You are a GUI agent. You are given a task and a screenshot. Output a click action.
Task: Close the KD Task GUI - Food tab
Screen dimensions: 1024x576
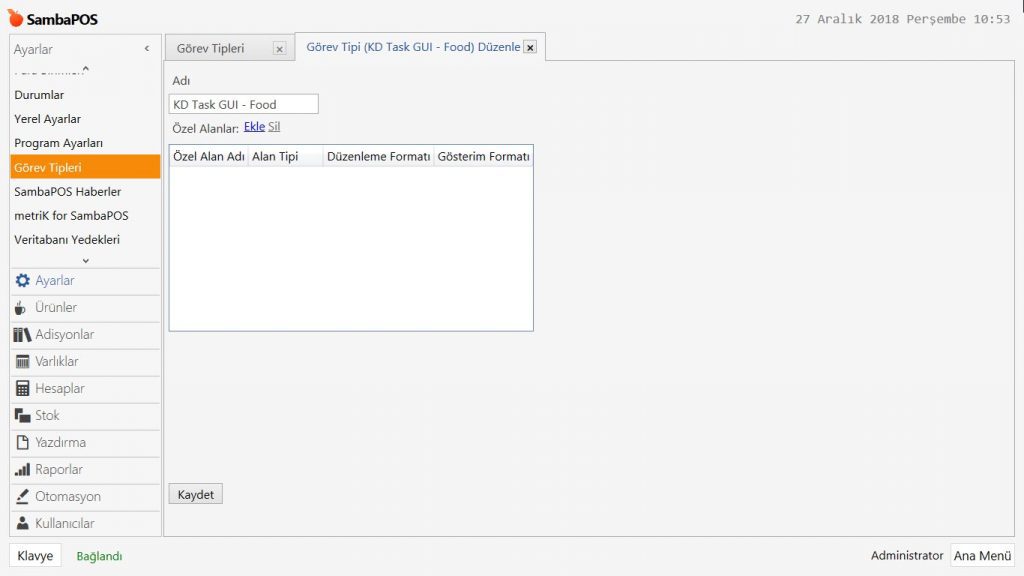530,47
